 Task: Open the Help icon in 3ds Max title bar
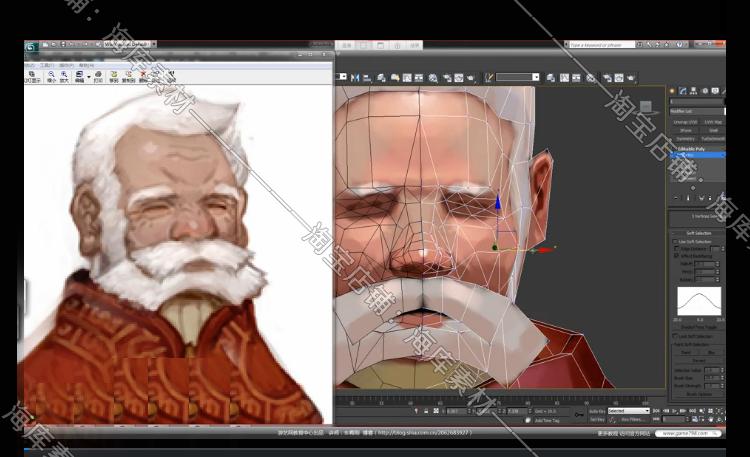pos(679,44)
